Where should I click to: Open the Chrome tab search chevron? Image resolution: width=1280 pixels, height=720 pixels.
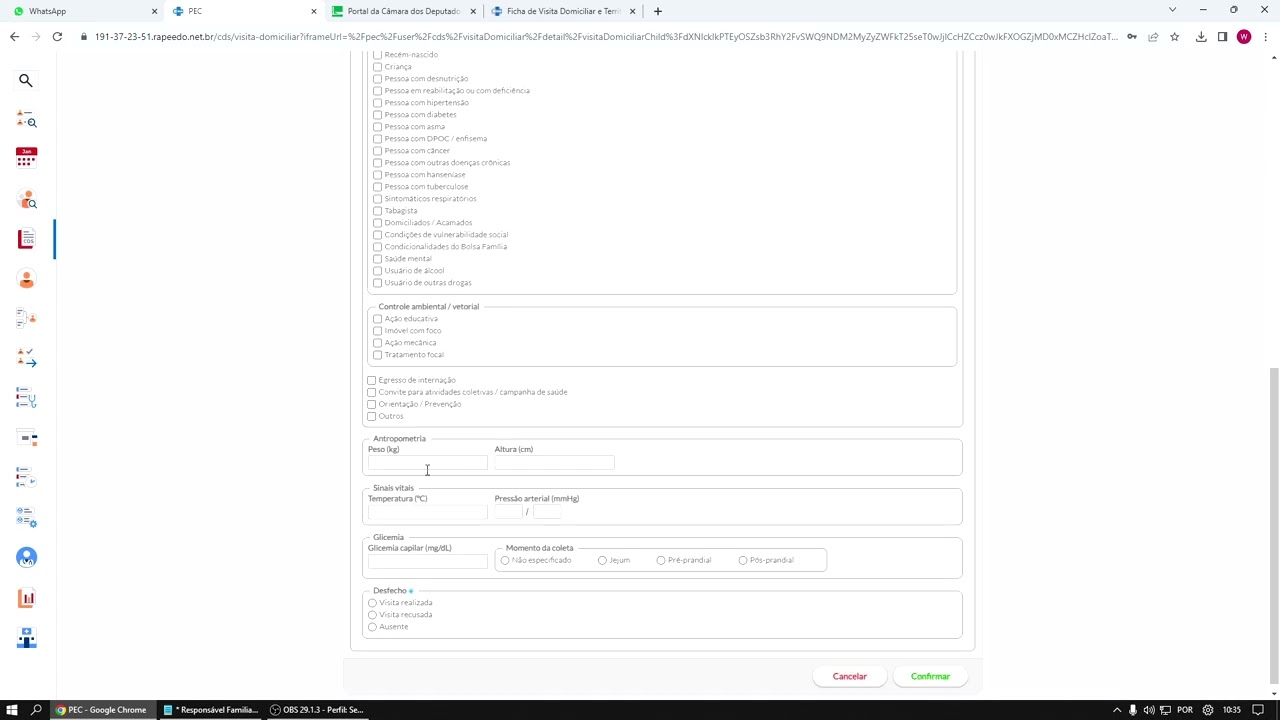click(1172, 10)
